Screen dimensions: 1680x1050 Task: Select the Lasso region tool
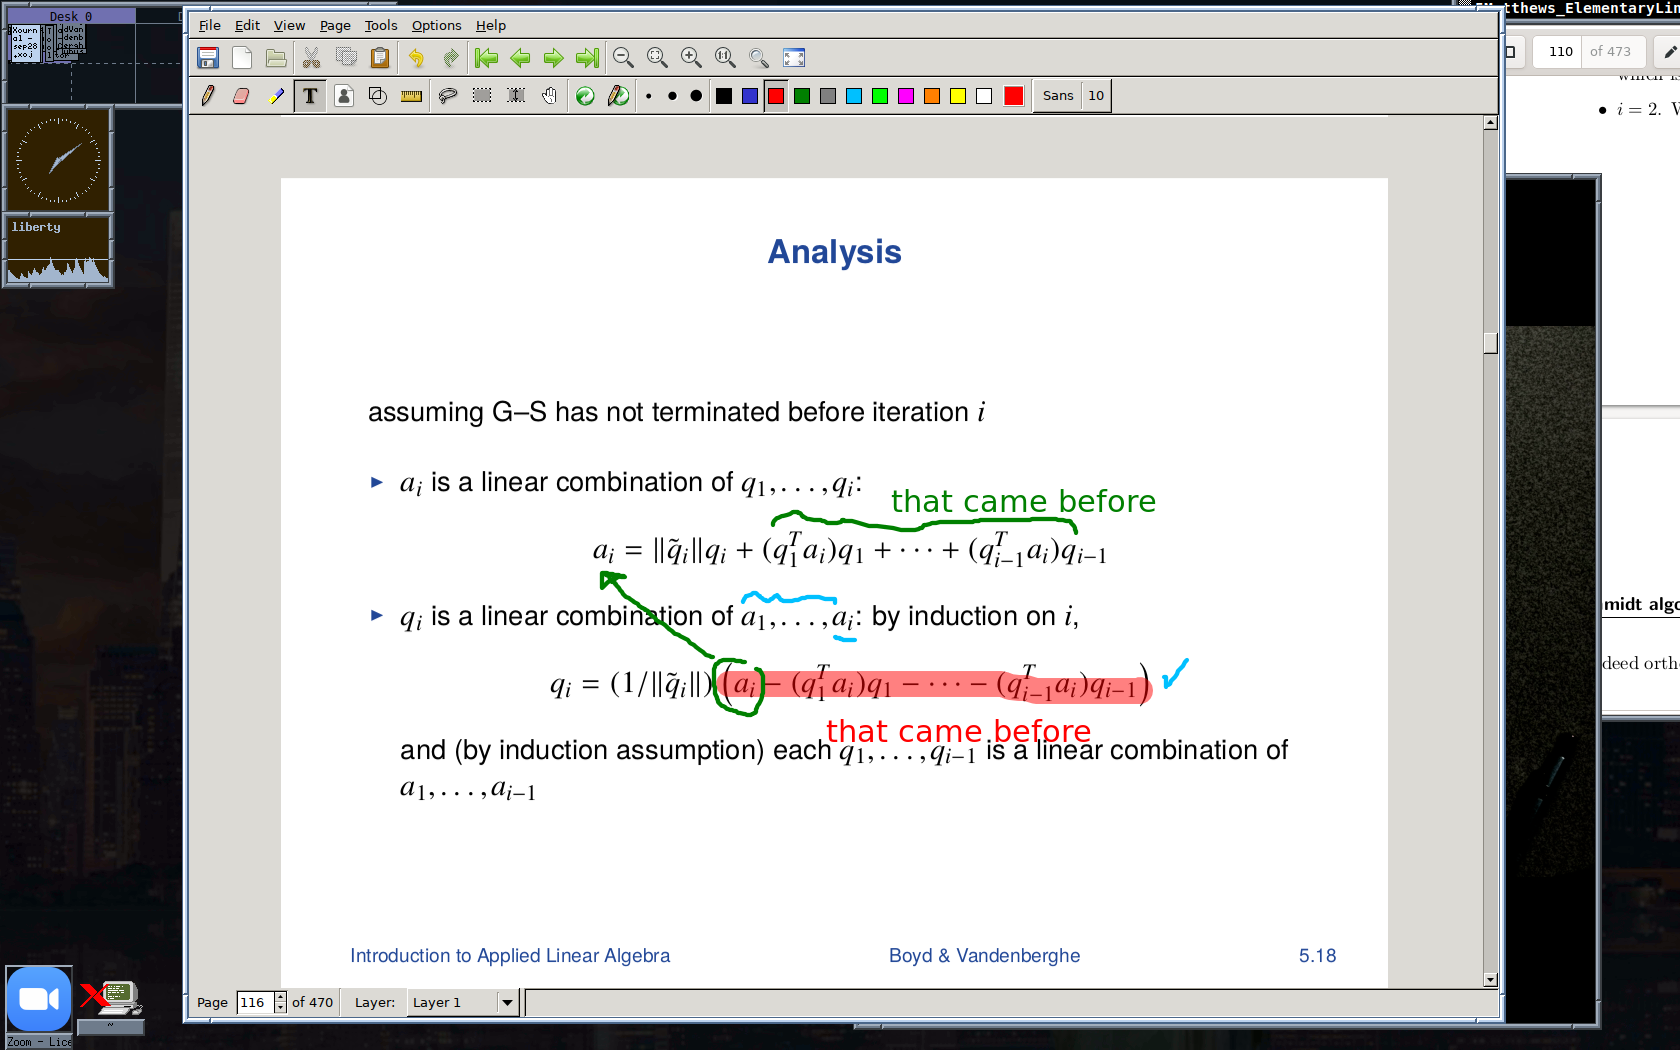point(448,96)
